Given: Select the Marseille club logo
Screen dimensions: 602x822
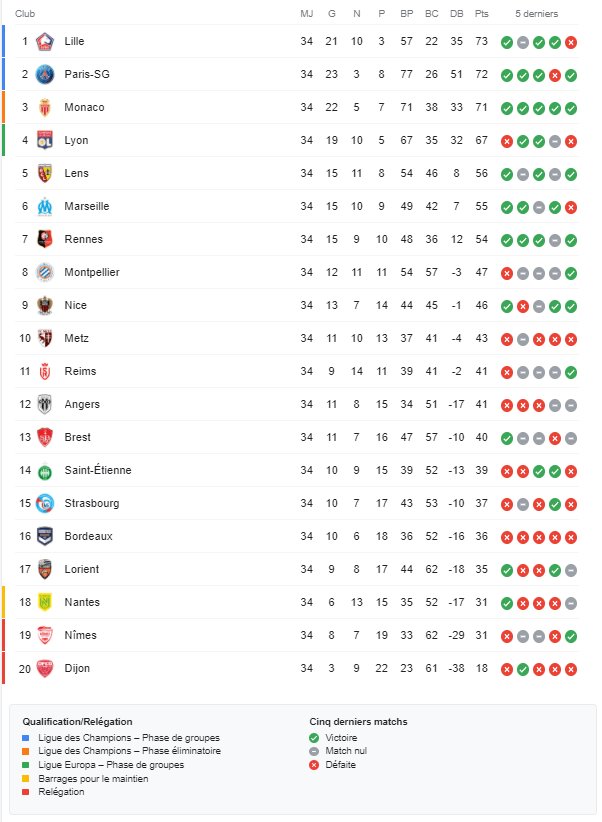Looking at the screenshot, I should [x=45, y=207].
